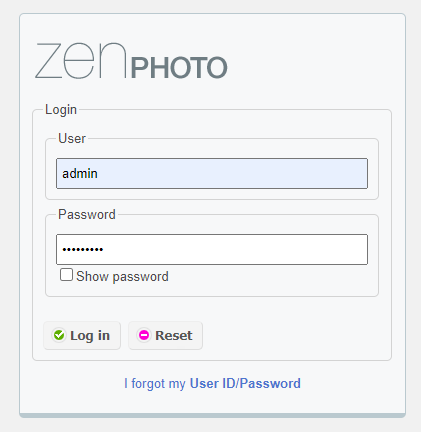Click the "admin" text in User field

[80, 174]
